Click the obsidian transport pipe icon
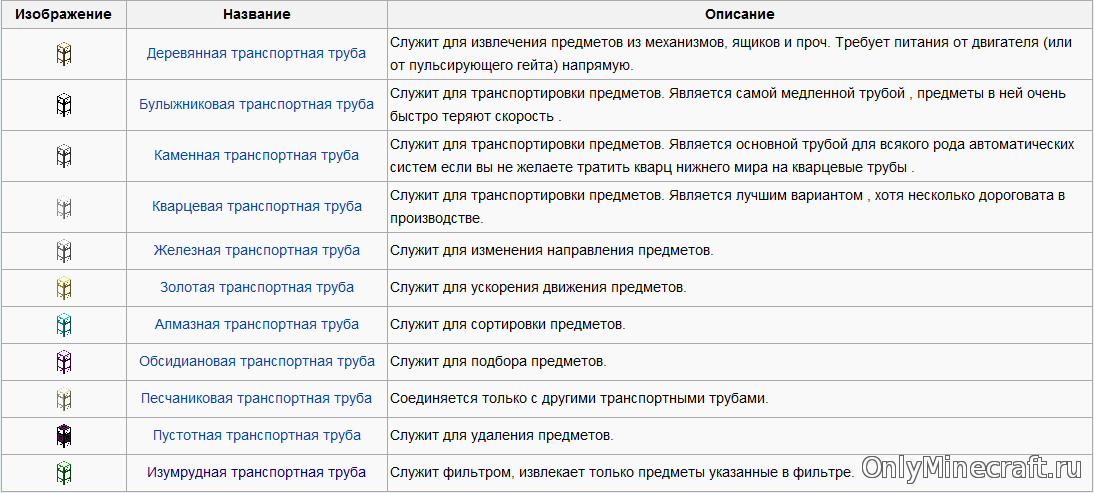Screen dimensions: 1094x493 click(x=64, y=361)
